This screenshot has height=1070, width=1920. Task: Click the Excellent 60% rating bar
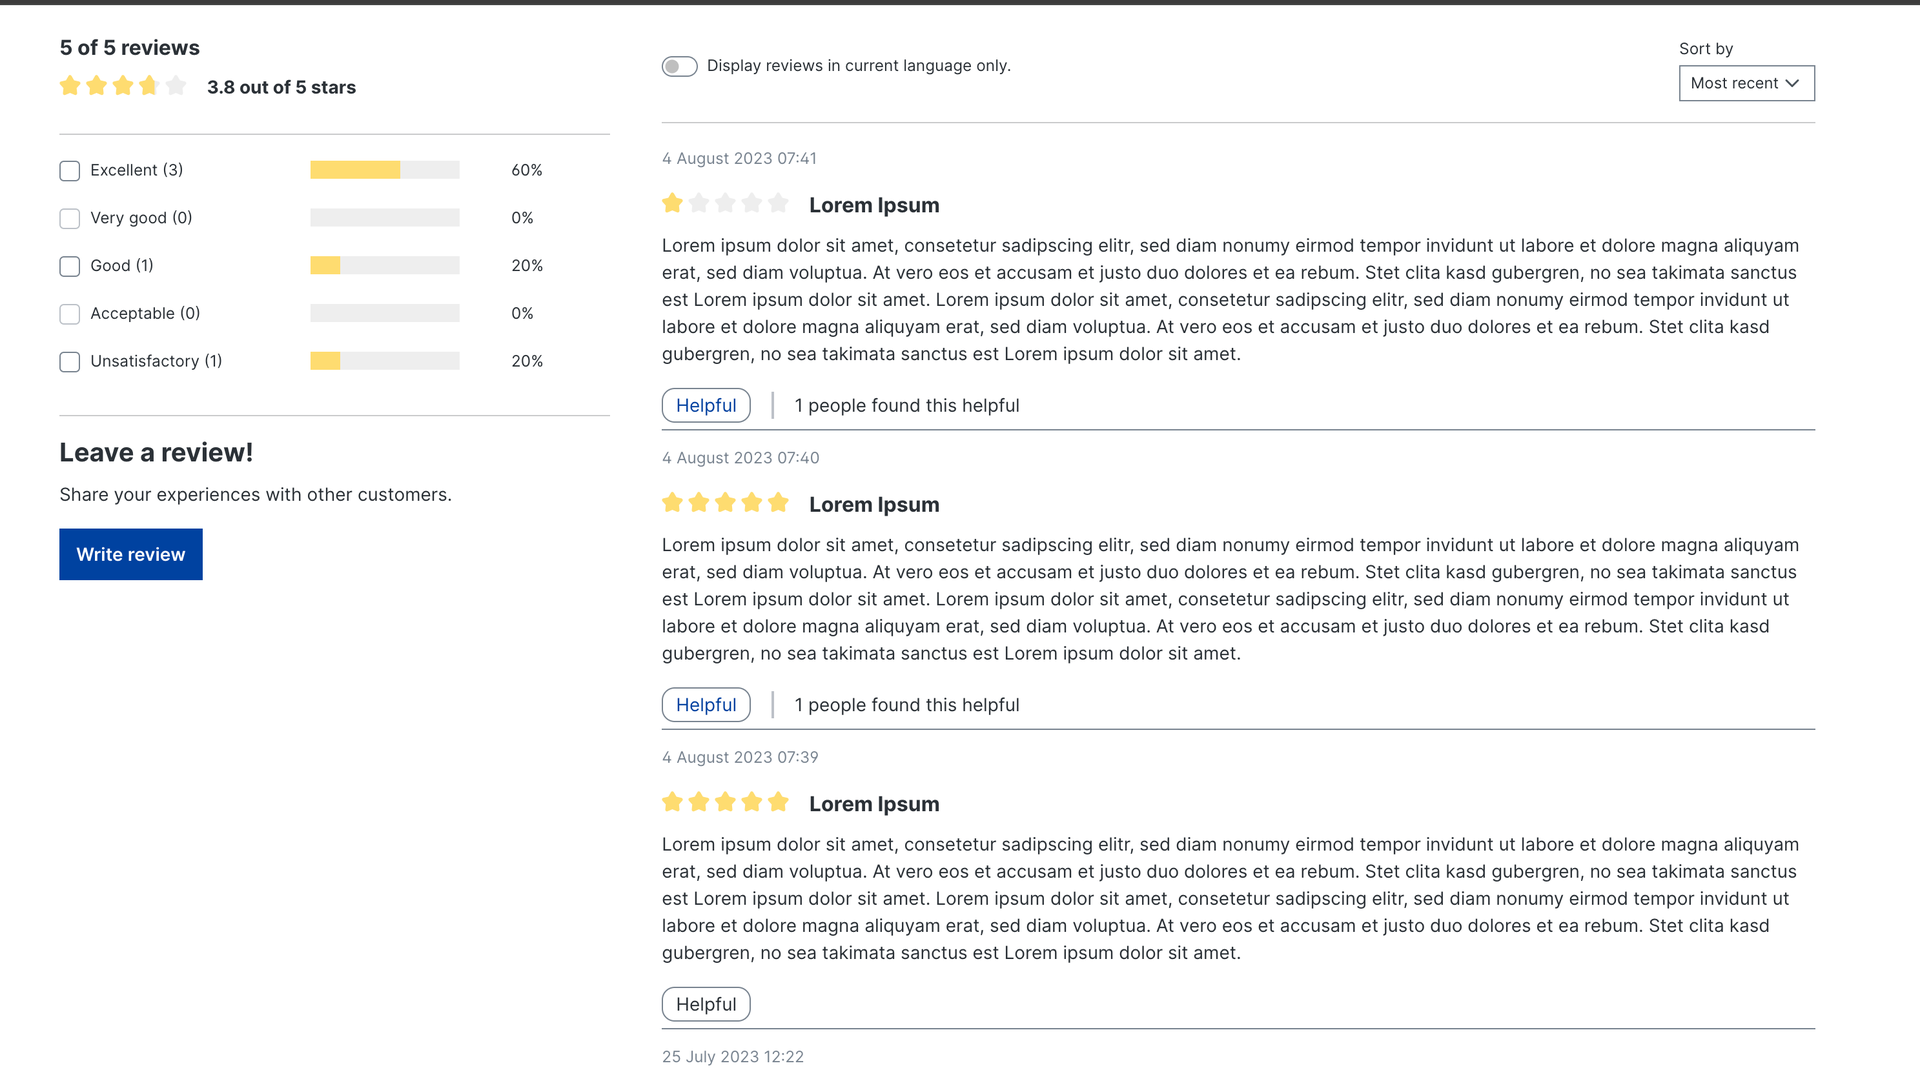coord(384,170)
